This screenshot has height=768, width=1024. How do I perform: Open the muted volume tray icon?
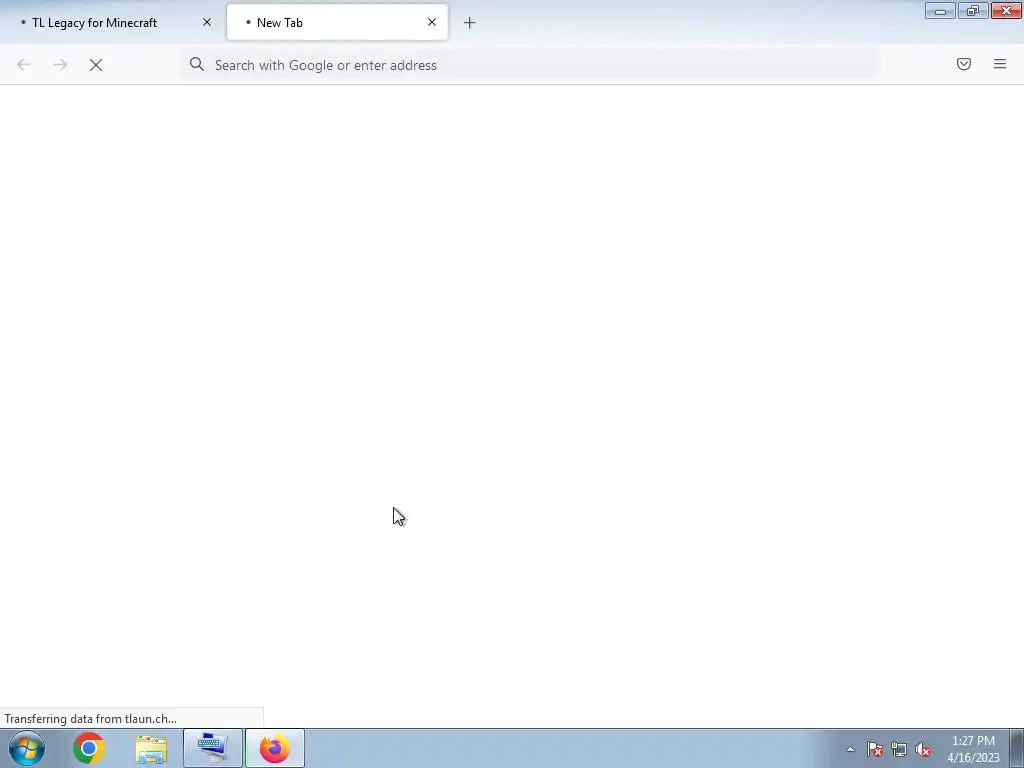pyautogui.click(x=923, y=750)
